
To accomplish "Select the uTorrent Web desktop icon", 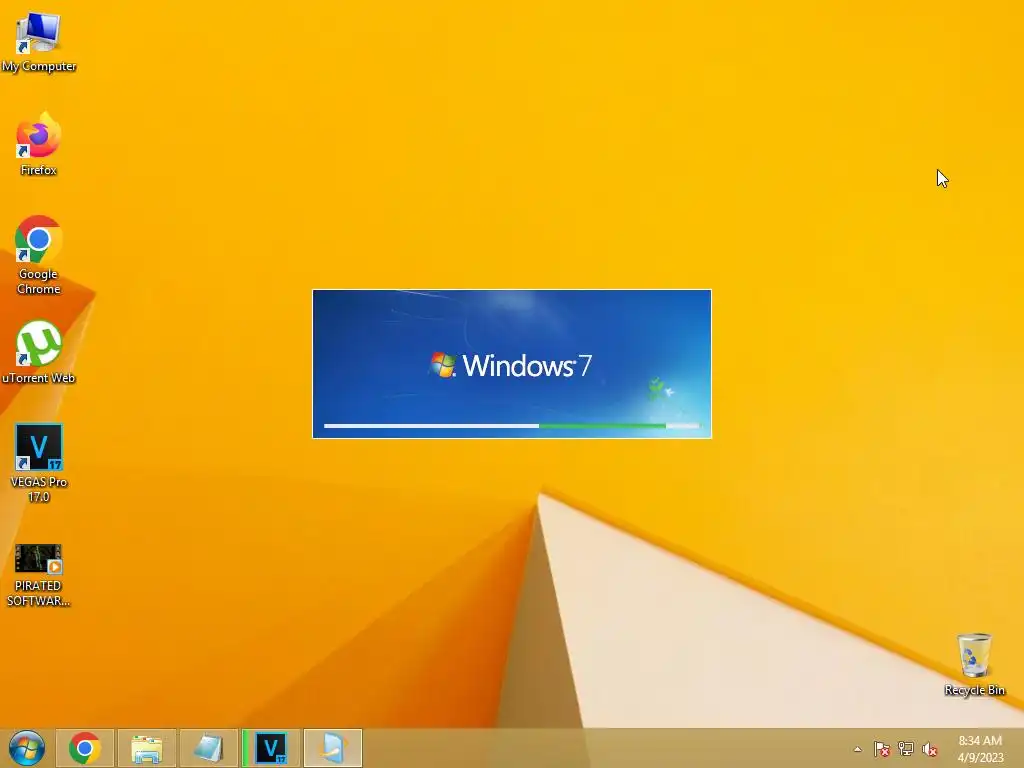I will tap(39, 353).
